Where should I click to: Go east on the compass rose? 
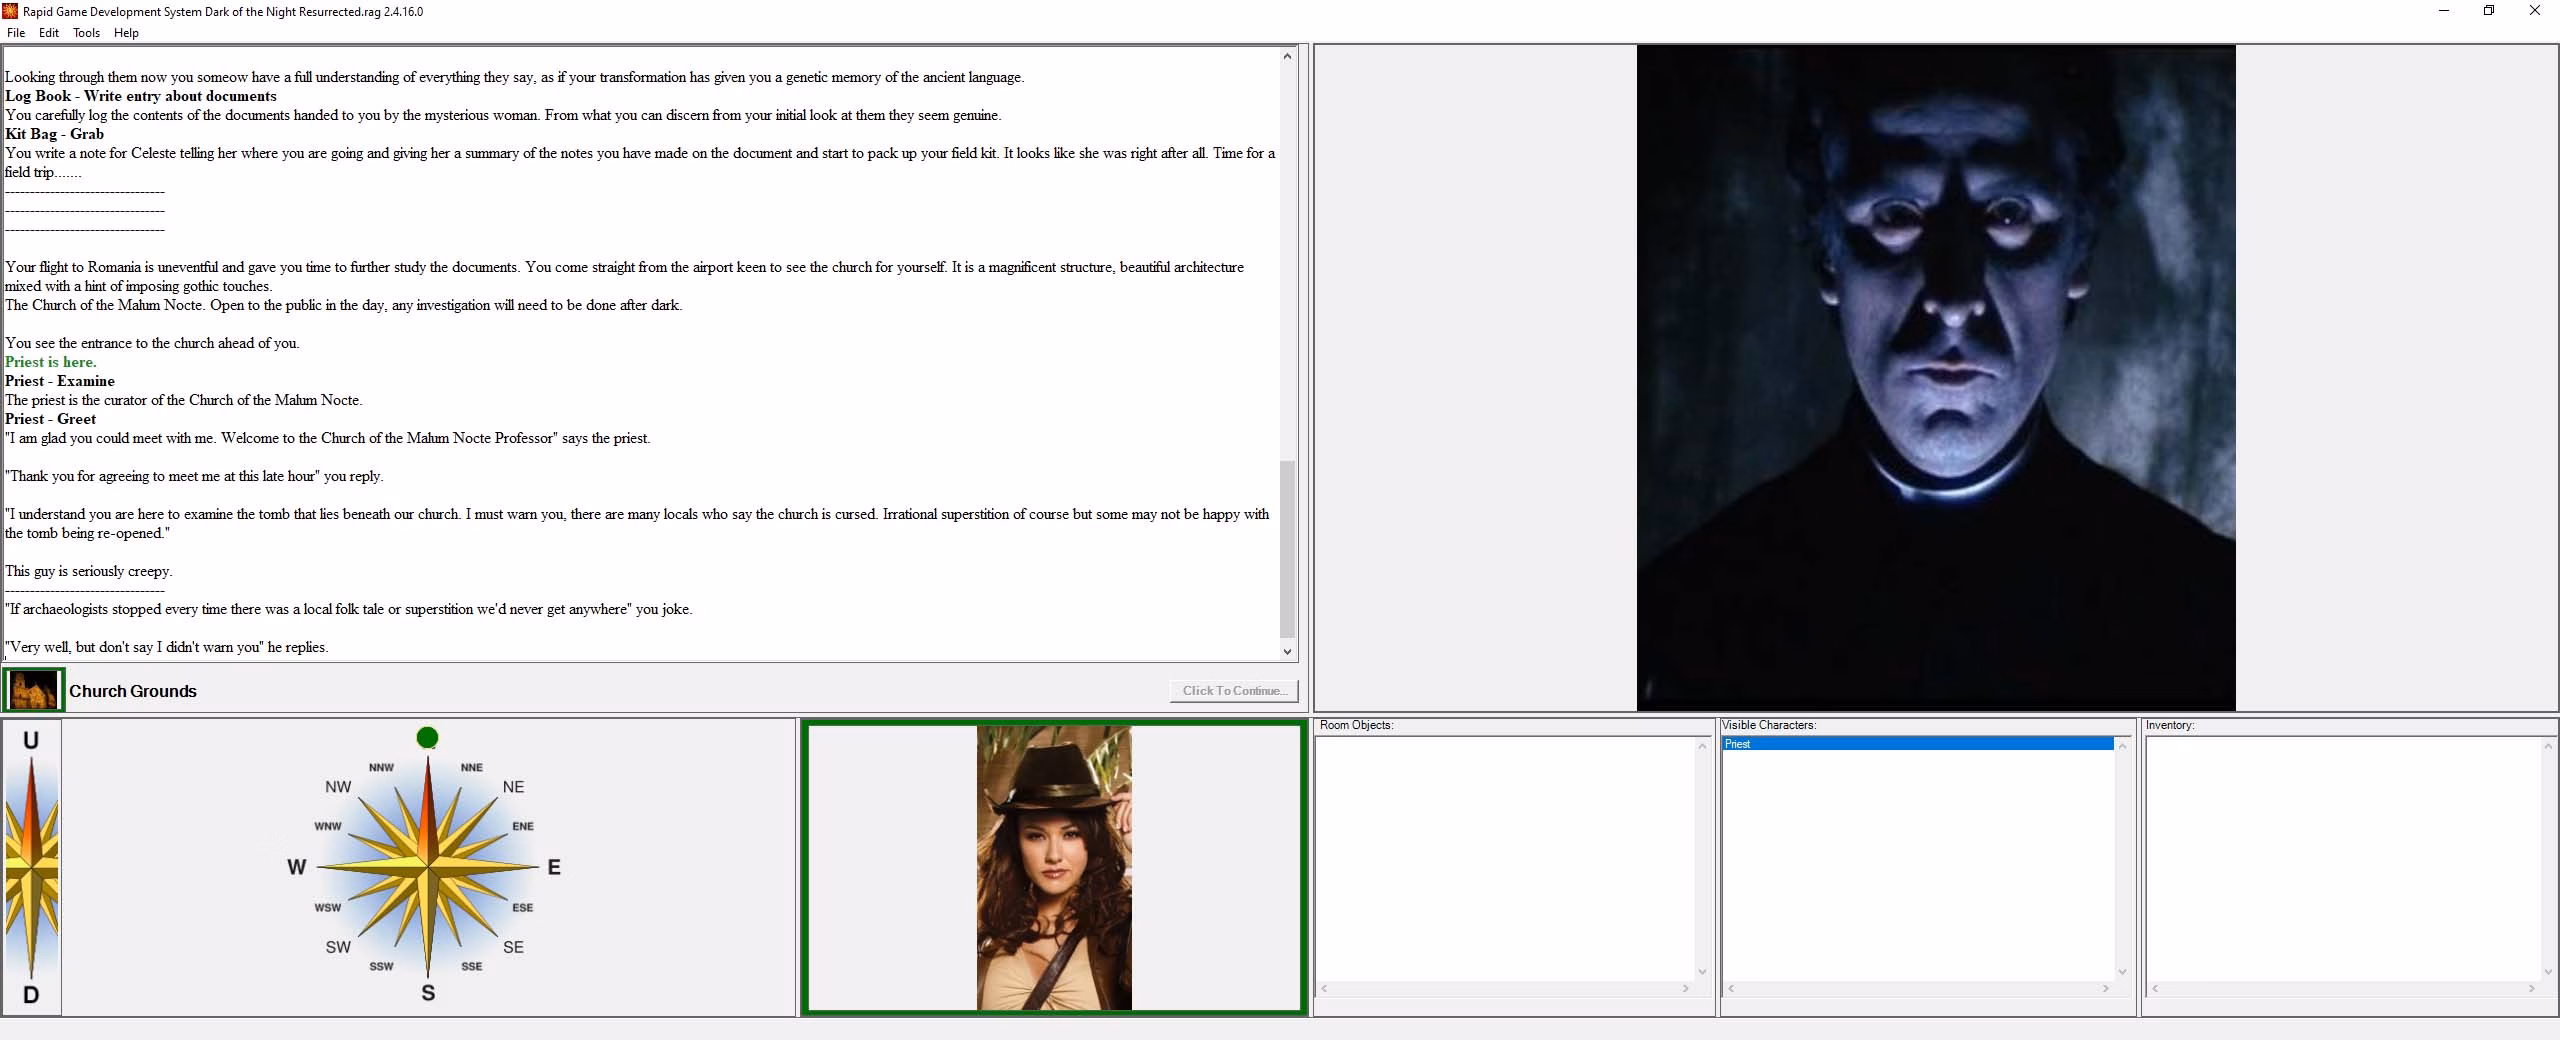click(554, 867)
